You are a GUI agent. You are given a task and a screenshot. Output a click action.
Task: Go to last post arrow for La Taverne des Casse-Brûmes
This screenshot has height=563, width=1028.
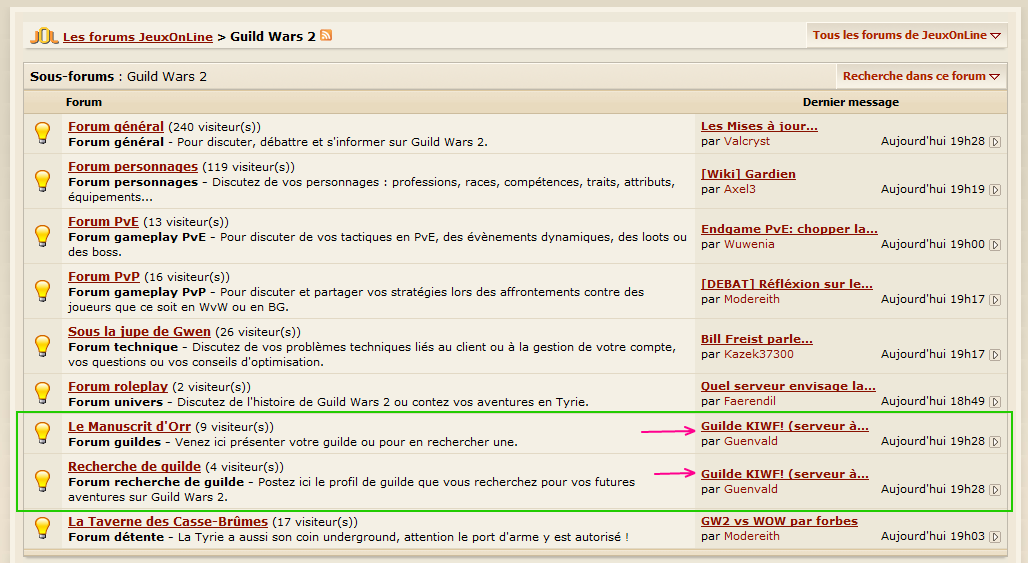click(995, 537)
